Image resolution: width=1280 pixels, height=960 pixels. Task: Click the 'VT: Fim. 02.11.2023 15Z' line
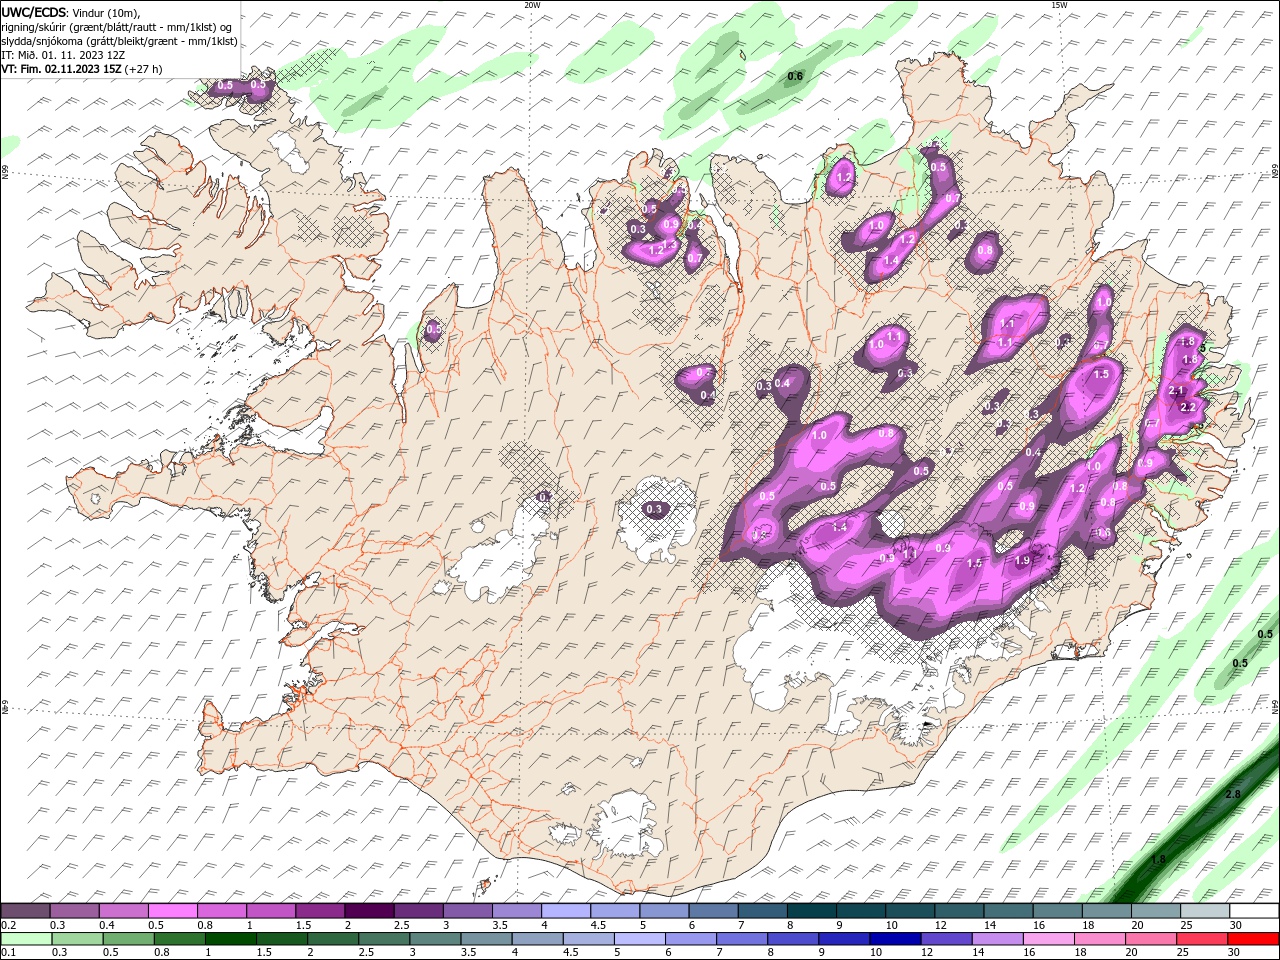pyautogui.click(x=82, y=70)
